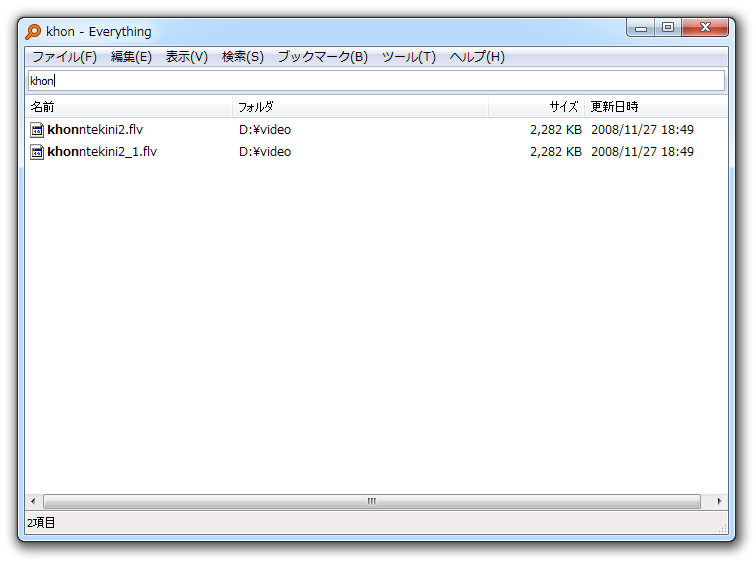The width and height of the screenshot is (756, 563).
Task: Click the 2008/11/27 18:49 date of khonntekini2_1.flv
Action: [642, 152]
